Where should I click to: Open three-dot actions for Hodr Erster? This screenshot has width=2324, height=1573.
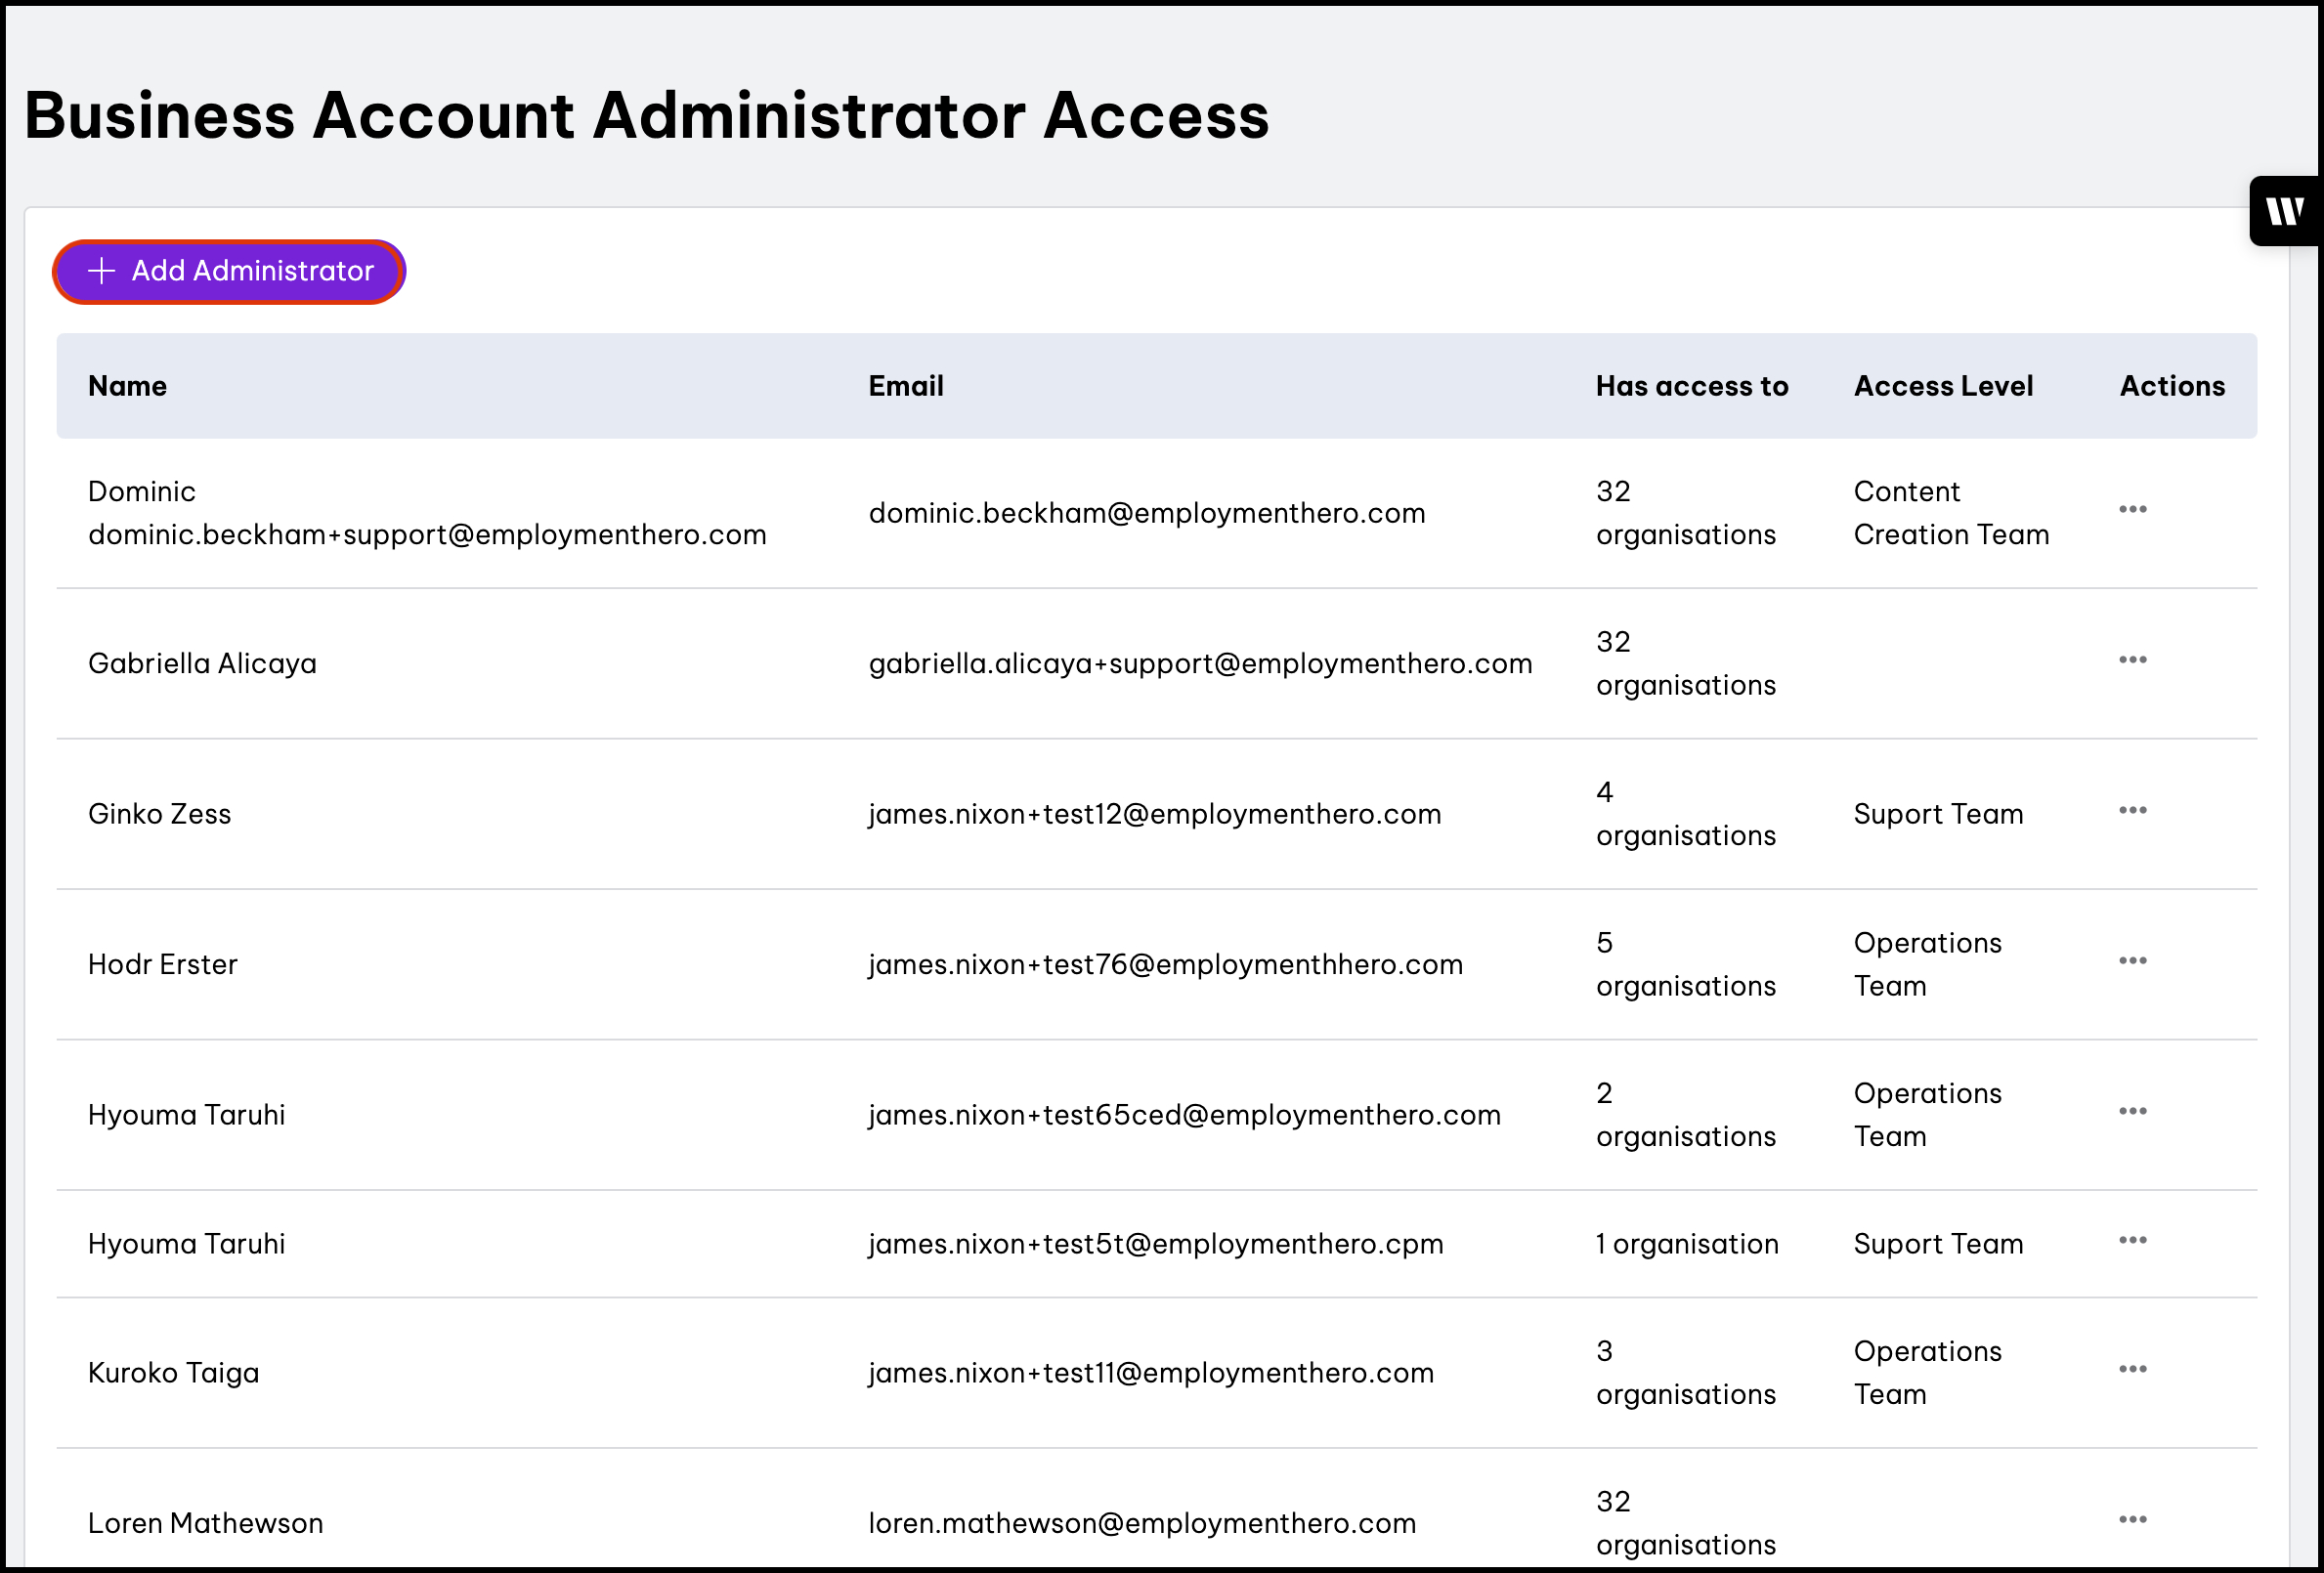point(2132,961)
